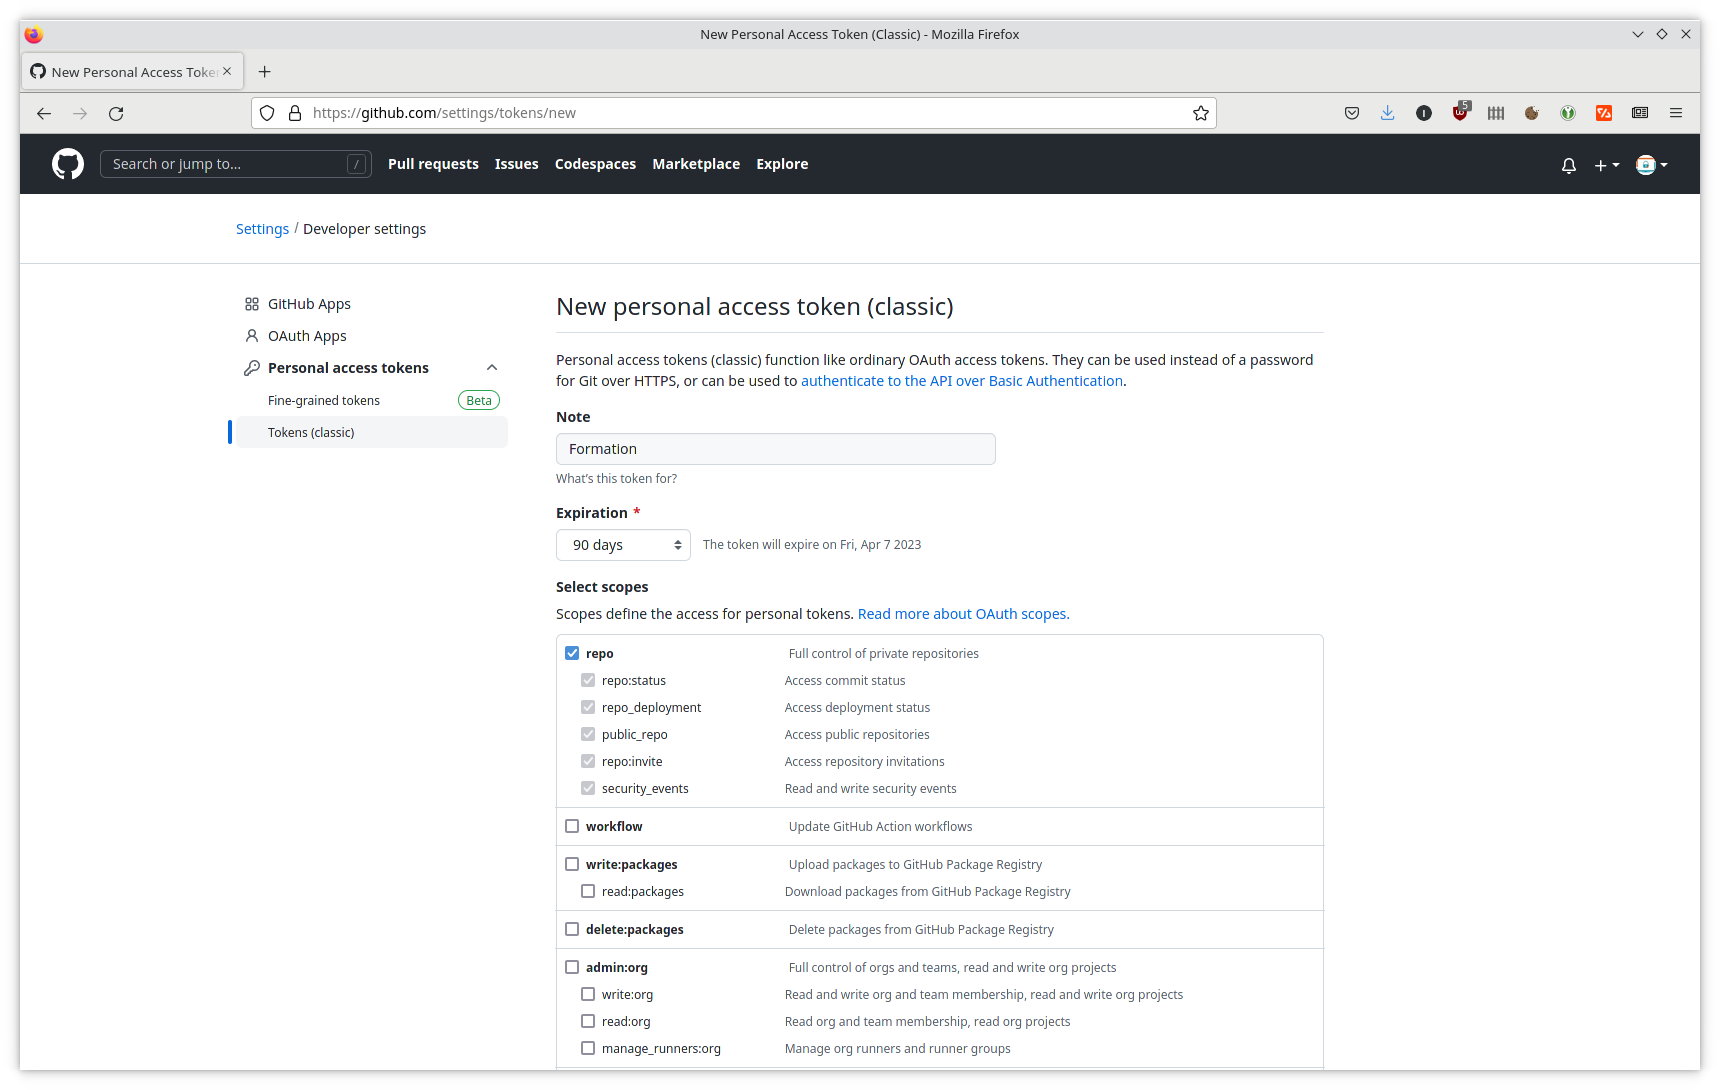Open Pull requests in the header
Image resolution: width=1720 pixels, height=1090 pixels.
click(433, 164)
